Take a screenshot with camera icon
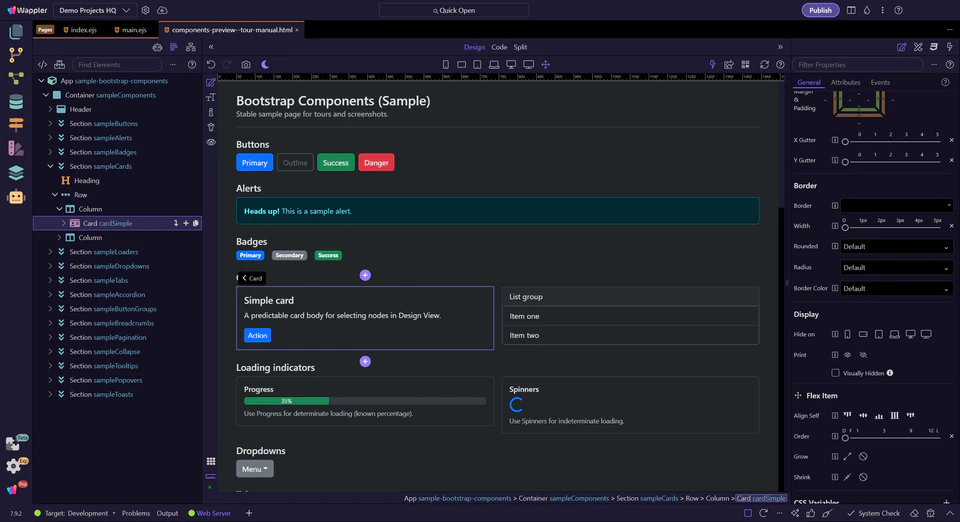Viewport: 960px width, 522px height. 246,64
